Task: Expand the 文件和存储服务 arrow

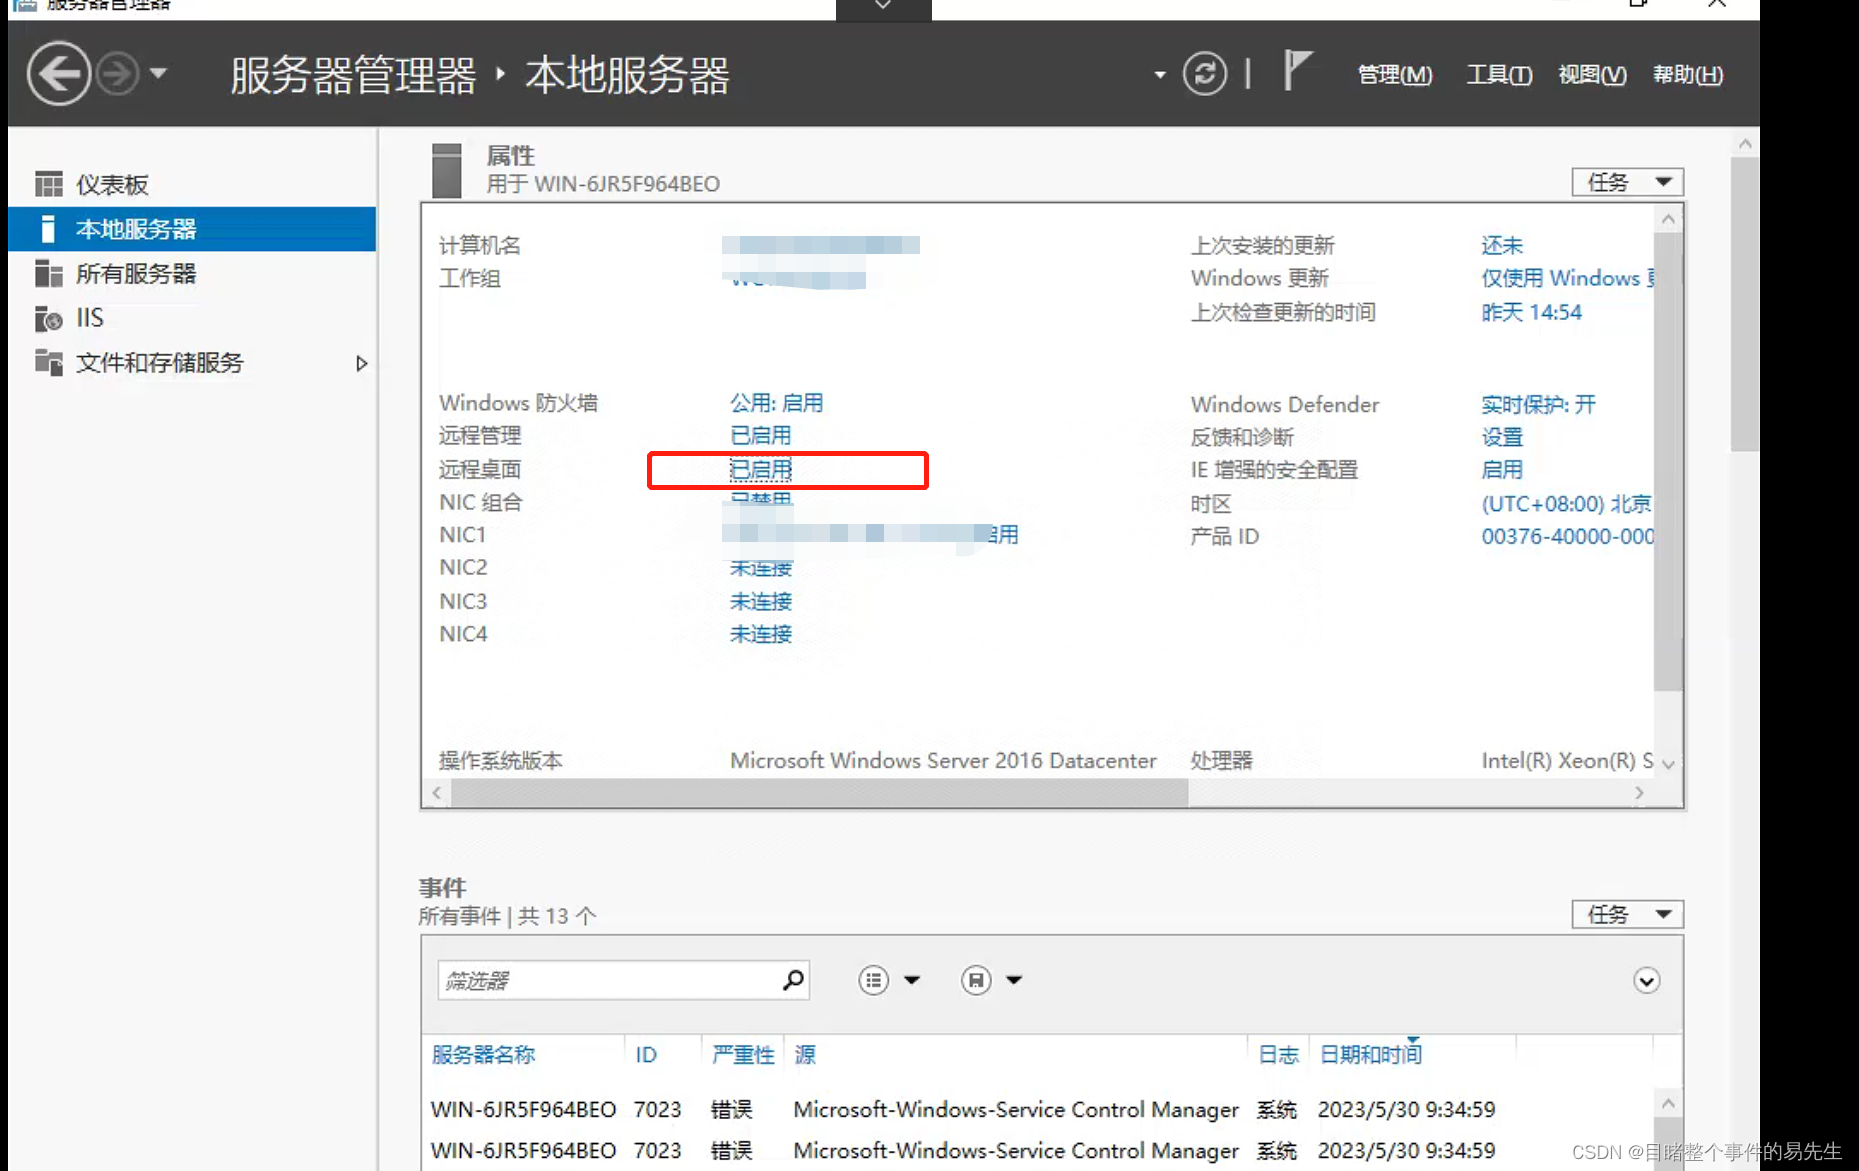Action: point(362,363)
